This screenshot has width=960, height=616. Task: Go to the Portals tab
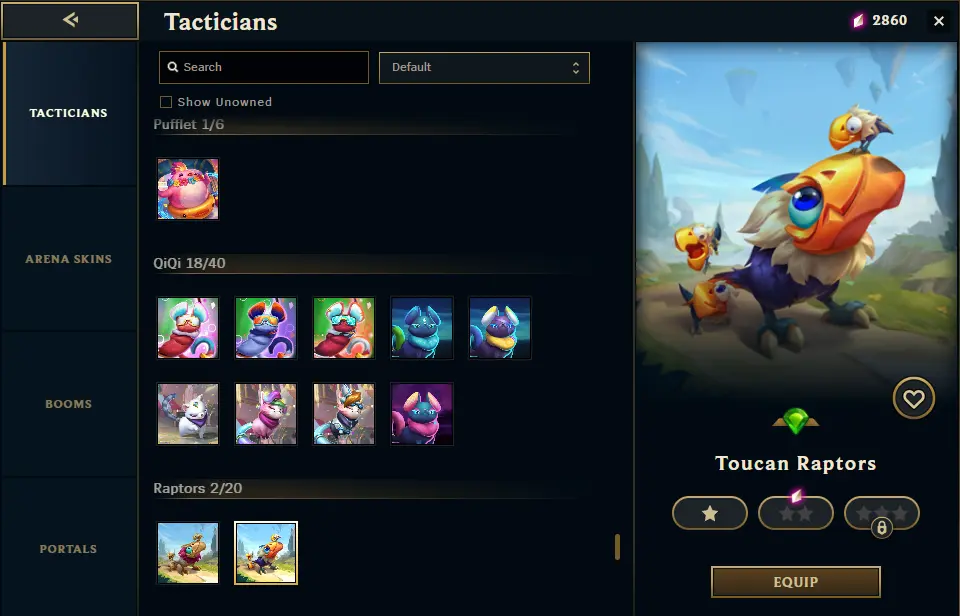coord(69,549)
